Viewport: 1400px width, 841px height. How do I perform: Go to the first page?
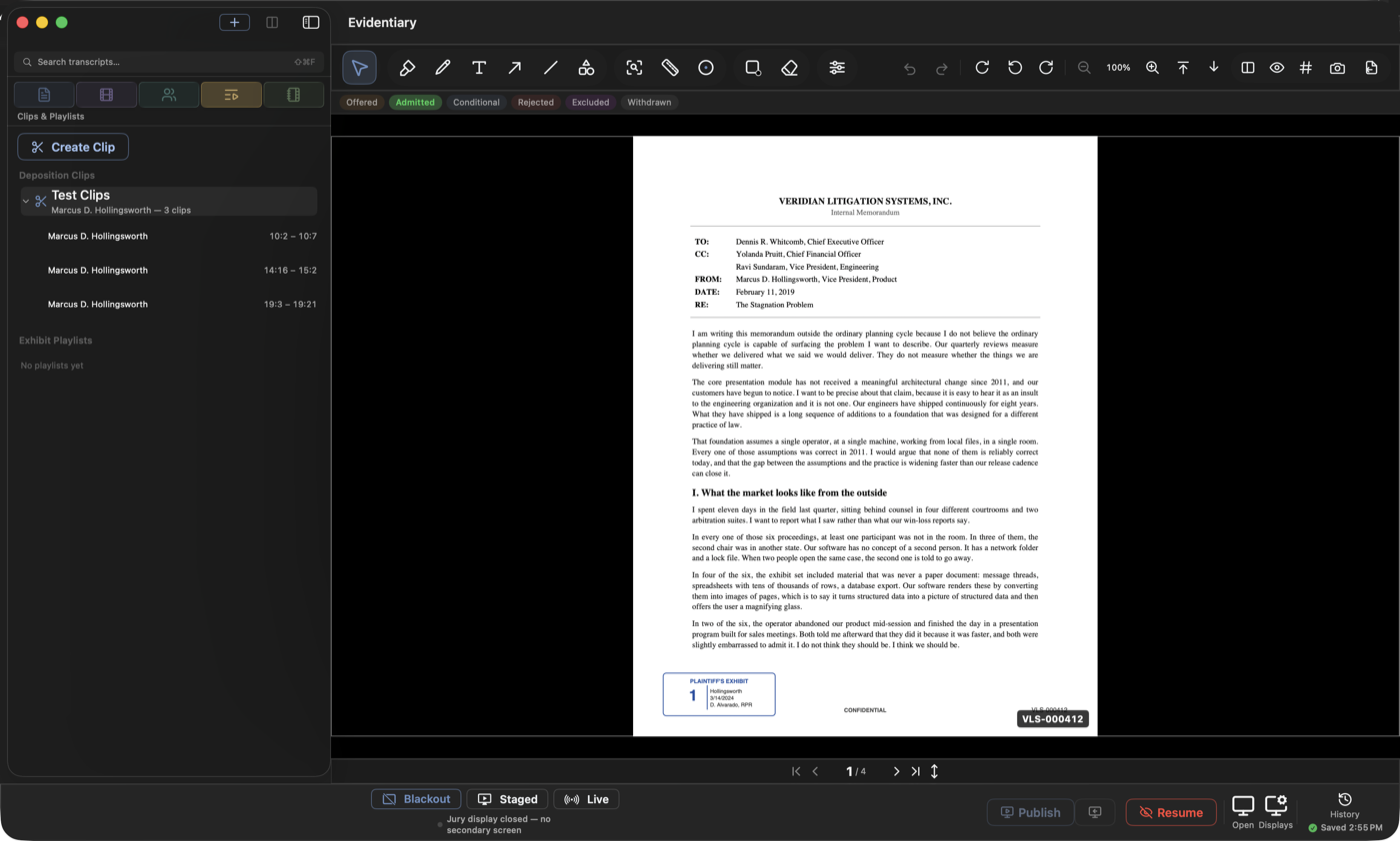coord(796,771)
